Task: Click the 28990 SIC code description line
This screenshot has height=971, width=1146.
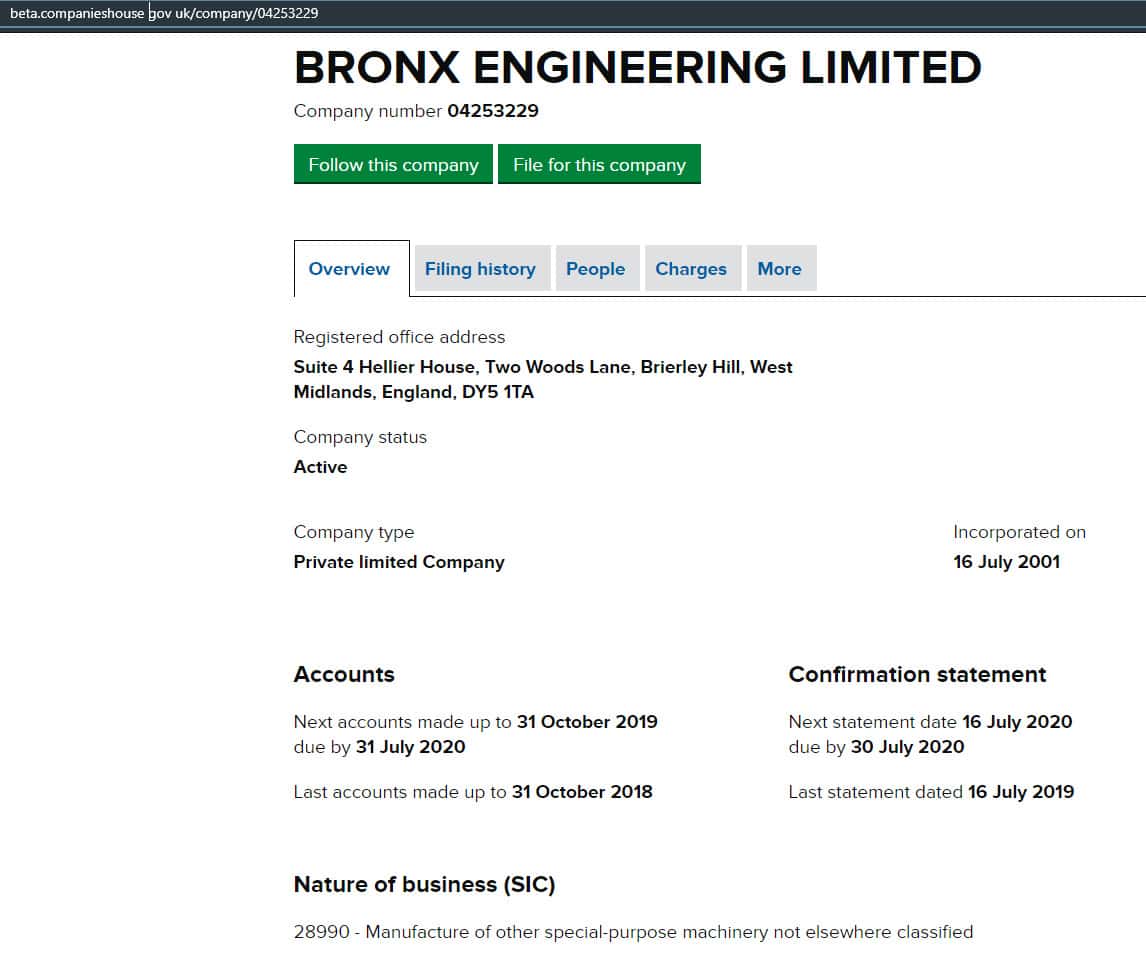Action: [633, 932]
